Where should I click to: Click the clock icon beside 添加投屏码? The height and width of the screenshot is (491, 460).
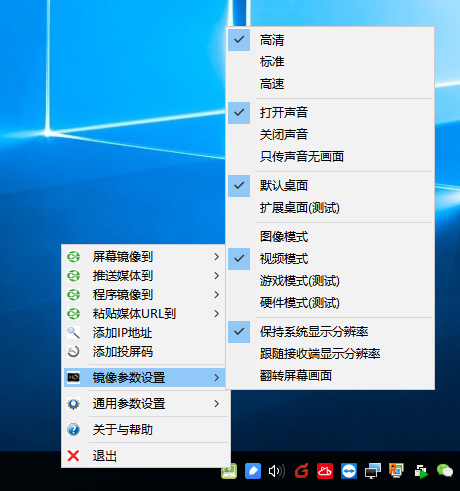[x=73, y=352]
